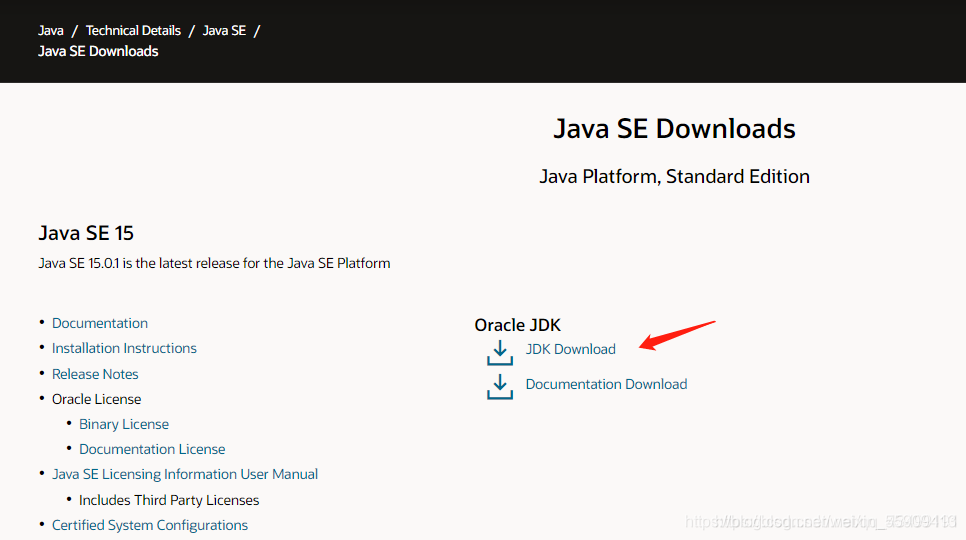The width and height of the screenshot is (966, 540).
Task: Click Includes Third Party Licenses text
Action: [x=169, y=500]
